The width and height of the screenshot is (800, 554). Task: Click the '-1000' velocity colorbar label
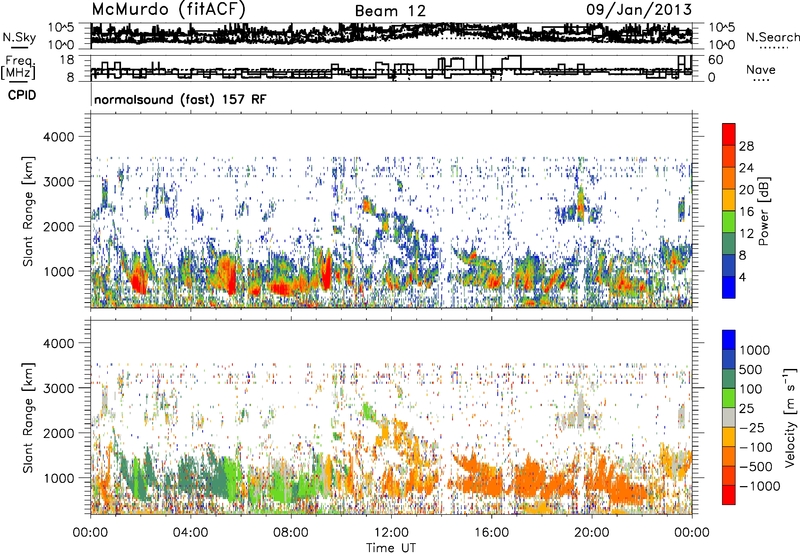pos(760,486)
